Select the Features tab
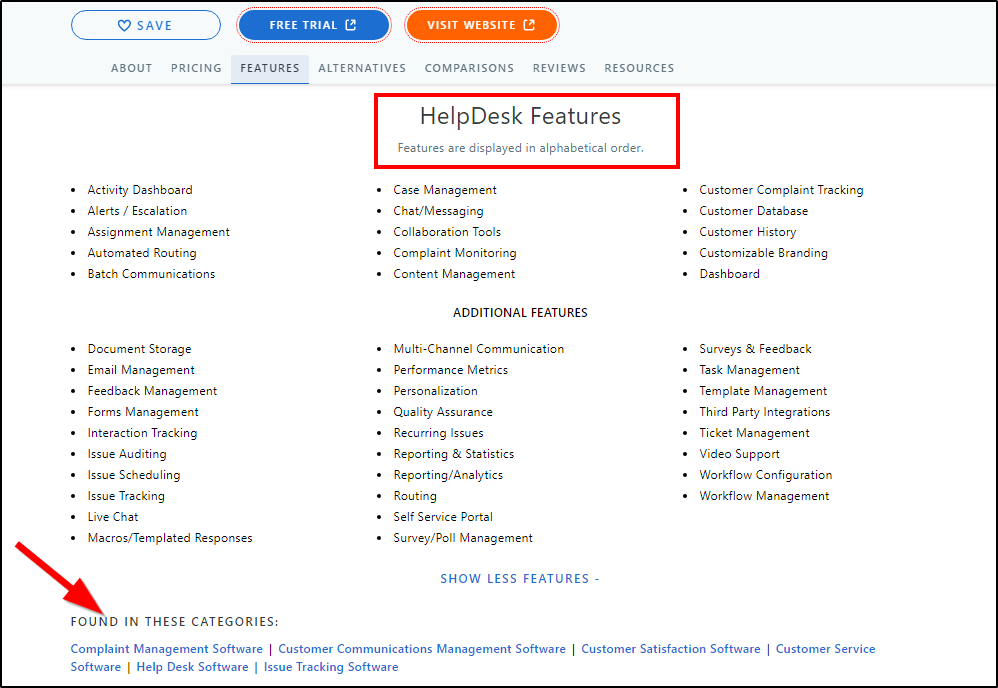This screenshot has width=998, height=688. point(270,68)
